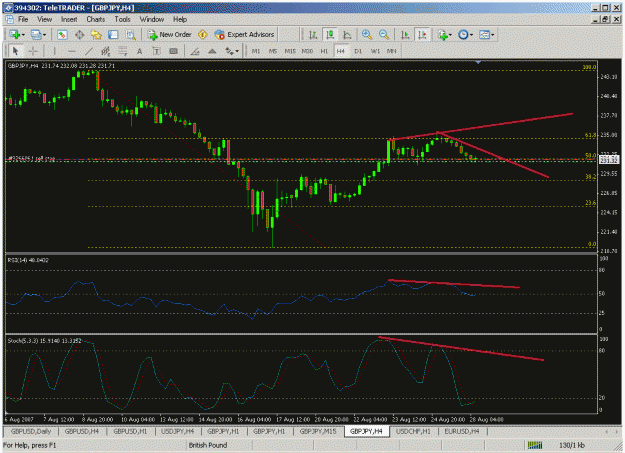Switch to the GBPUSD,Daily chart tab
Viewport: 625px width, 453px height.
31,431
